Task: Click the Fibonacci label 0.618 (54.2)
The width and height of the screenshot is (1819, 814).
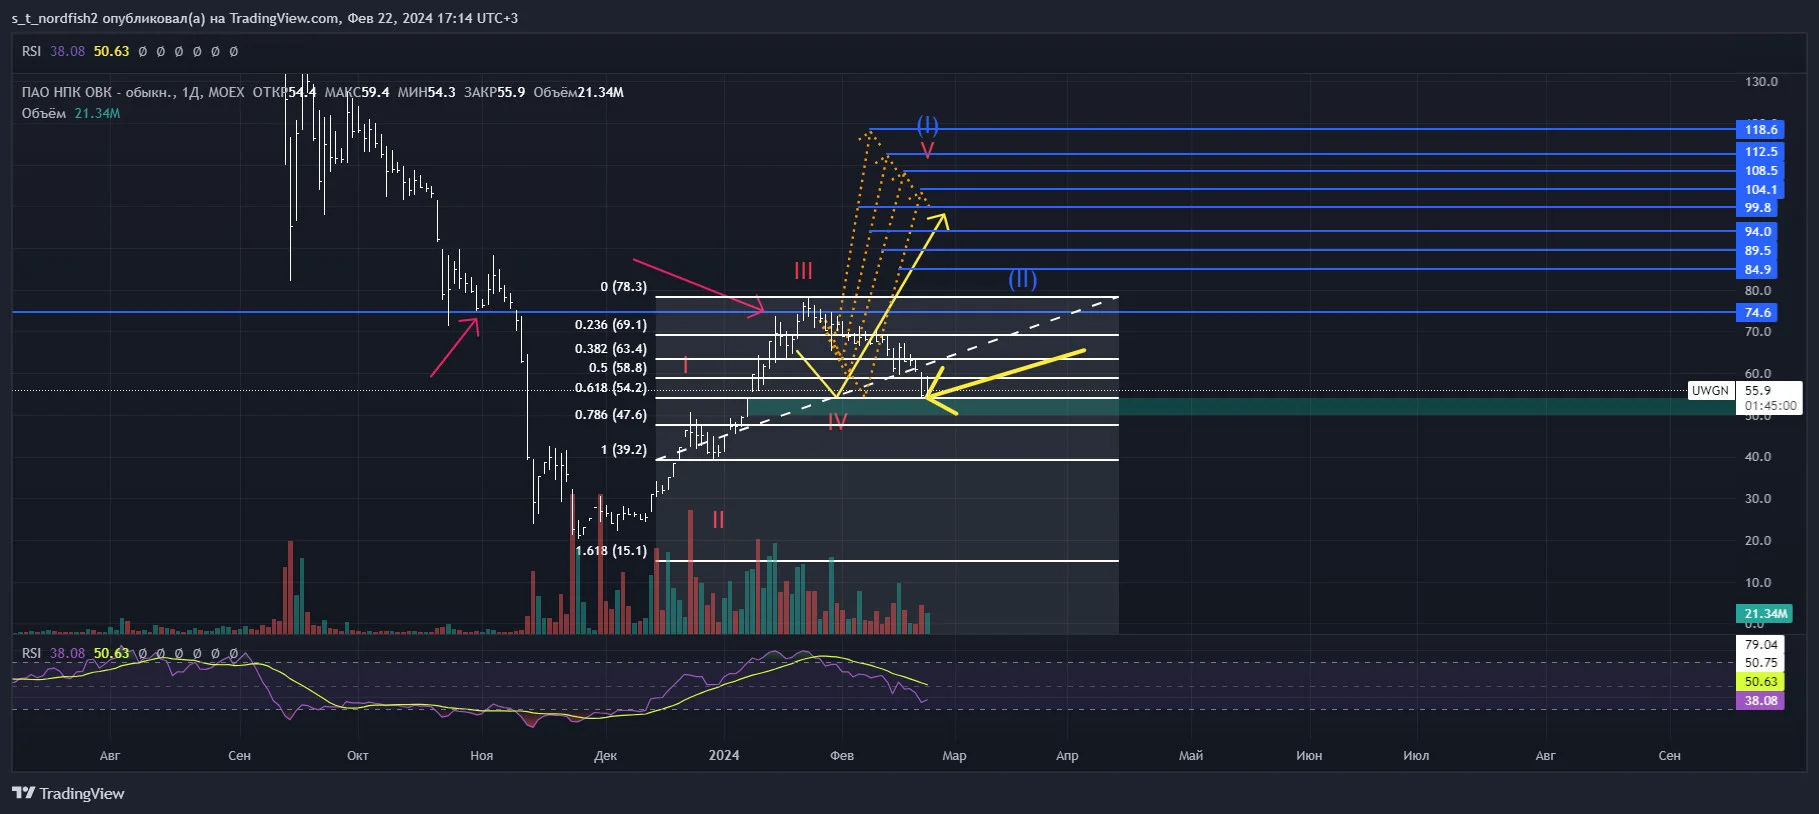Action: (611, 388)
